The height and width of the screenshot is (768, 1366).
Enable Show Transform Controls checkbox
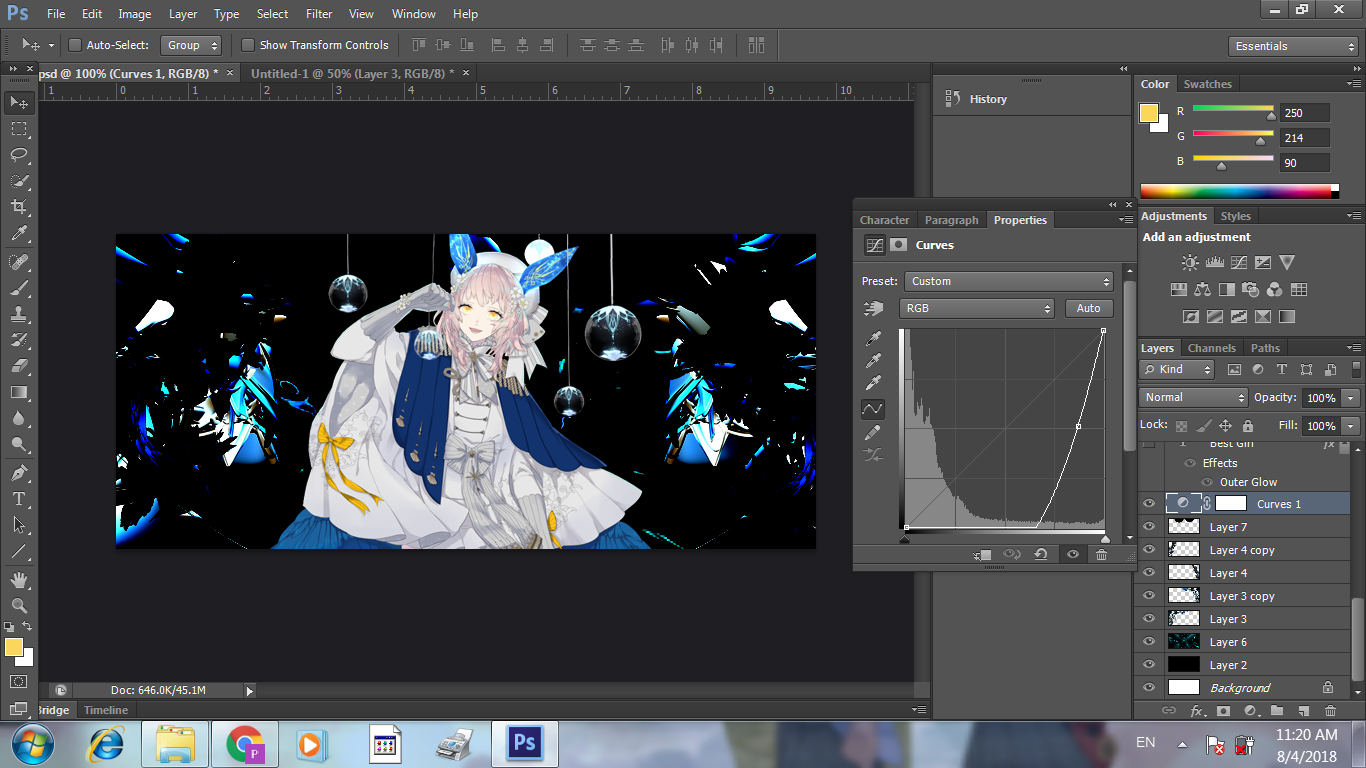pyautogui.click(x=248, y=45)
